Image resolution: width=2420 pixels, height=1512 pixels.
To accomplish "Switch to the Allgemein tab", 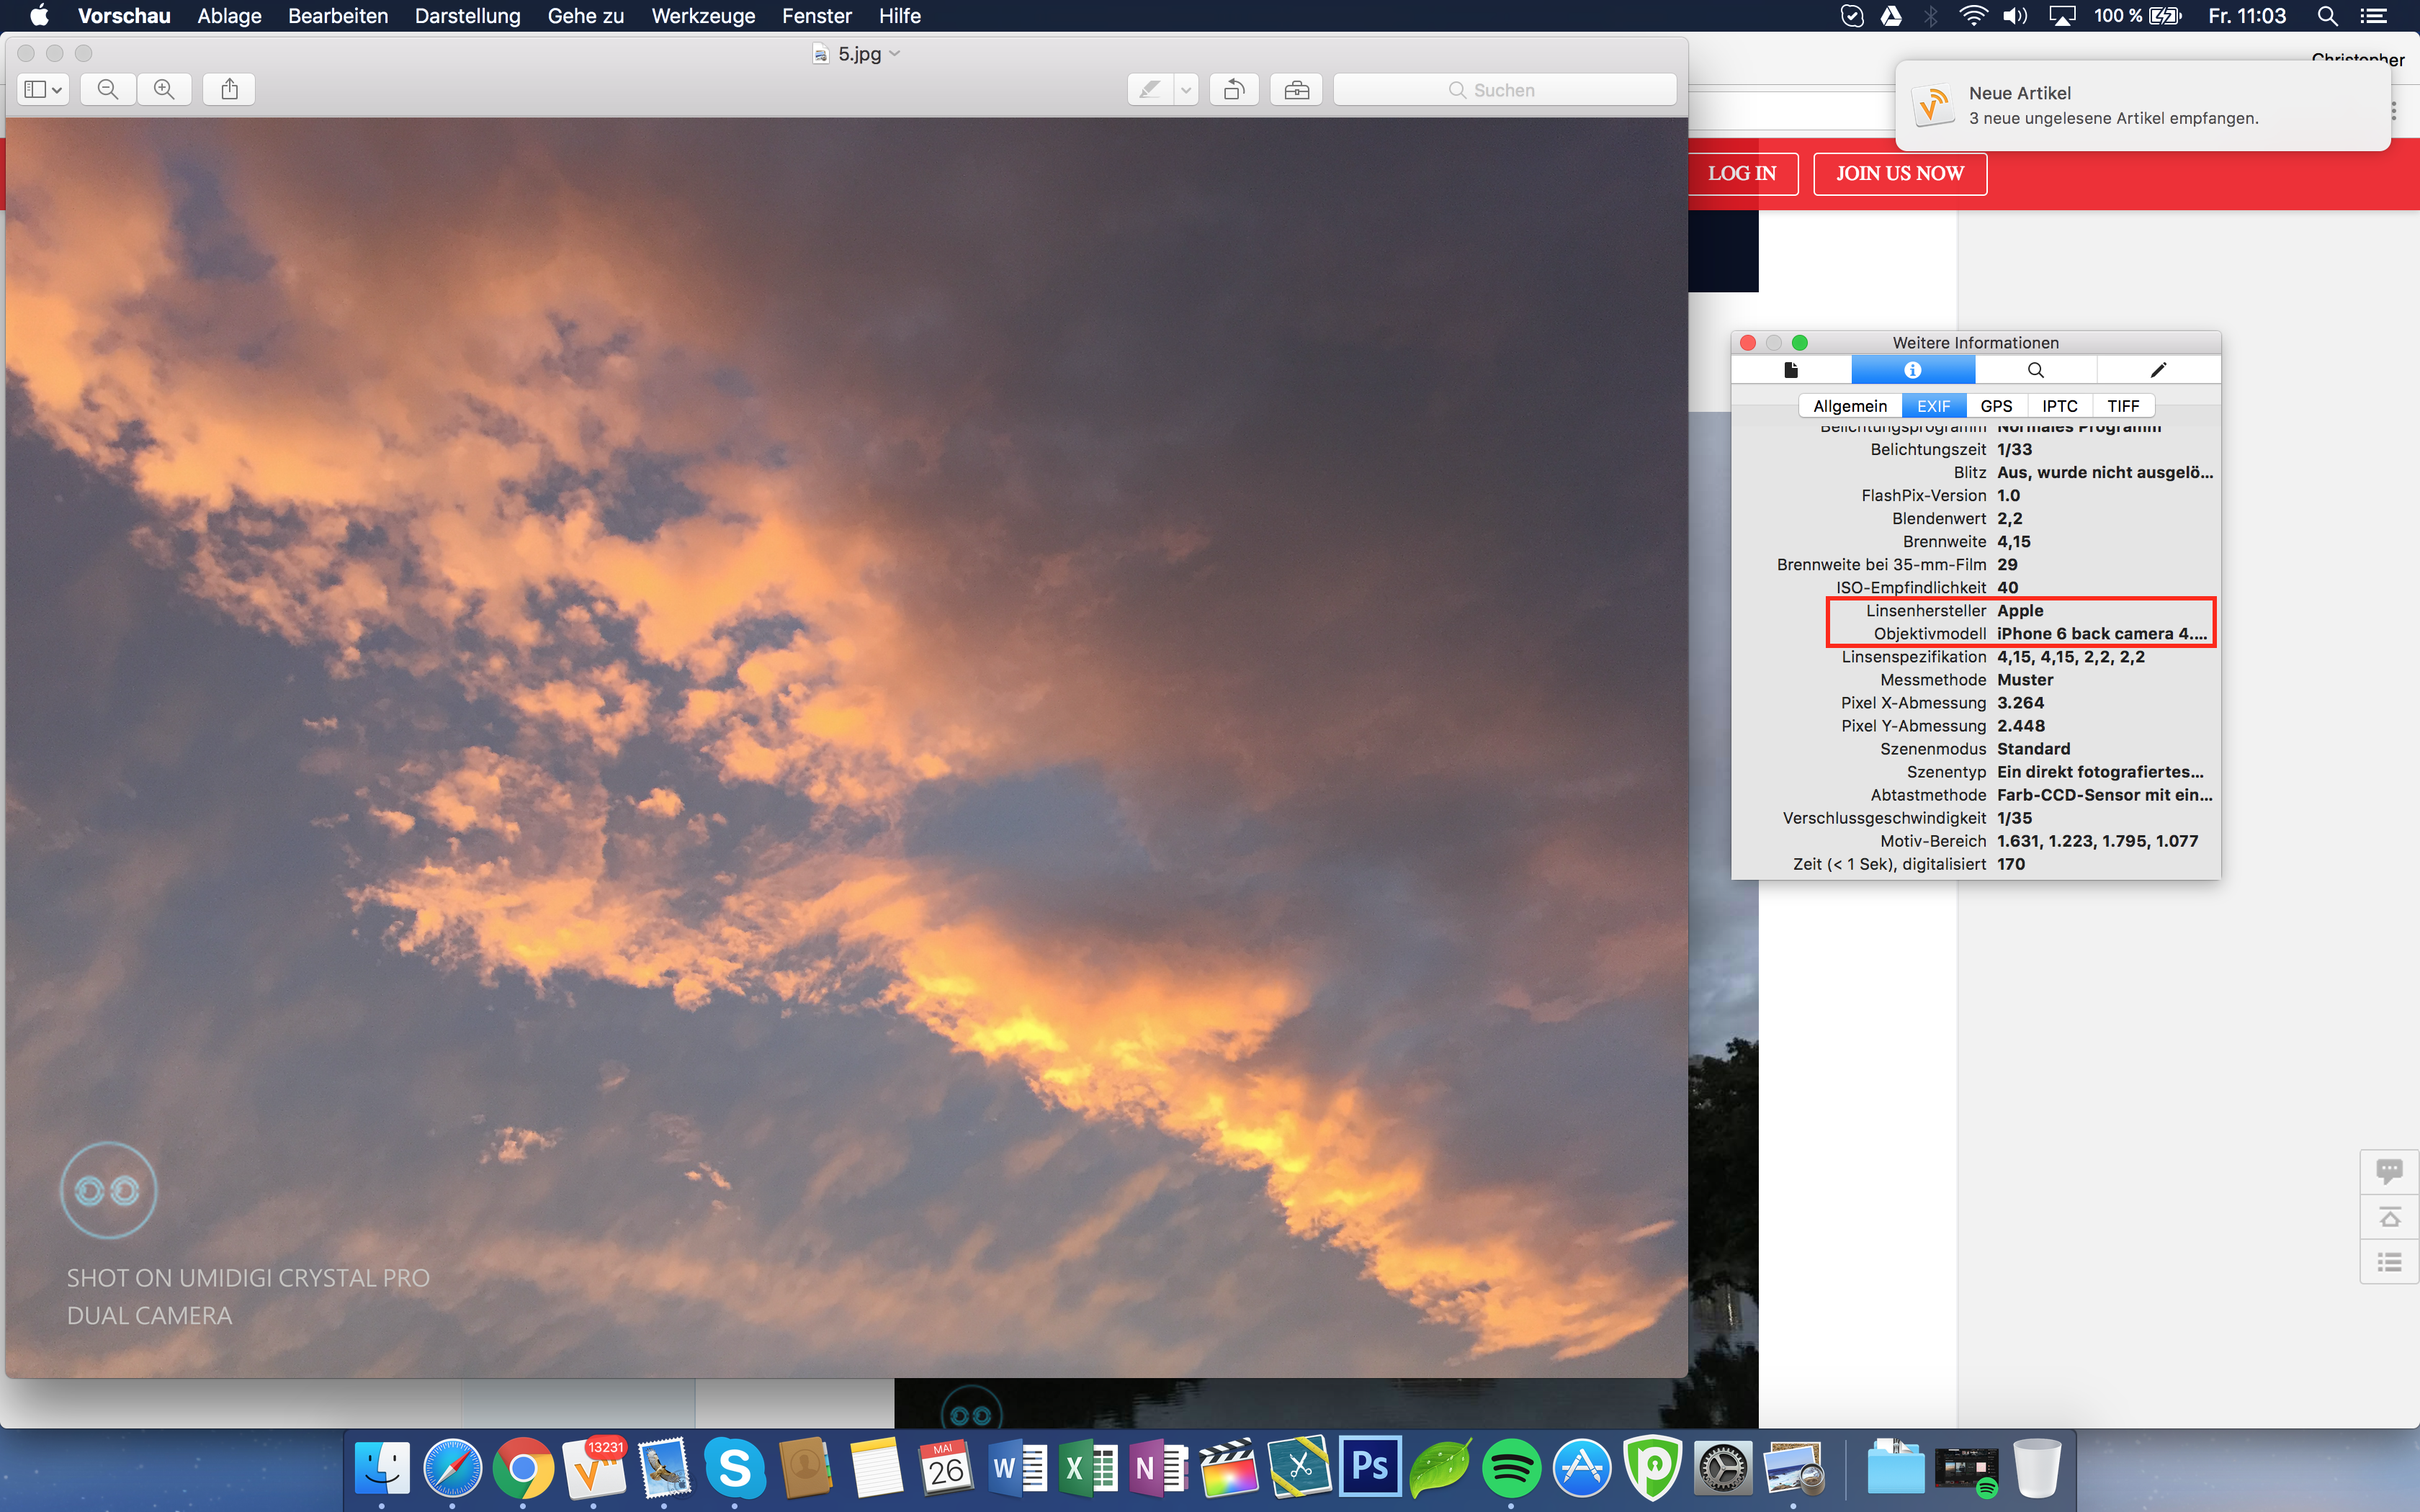I will (x=1850, y=405).
